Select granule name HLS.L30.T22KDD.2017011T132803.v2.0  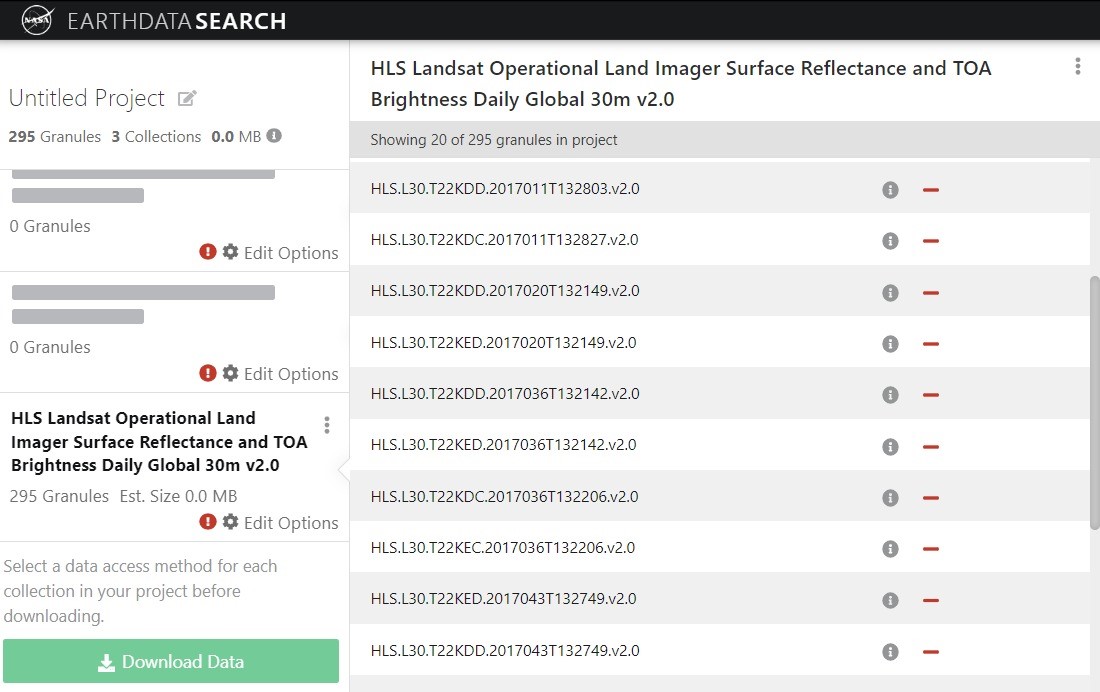pos(505,189)
